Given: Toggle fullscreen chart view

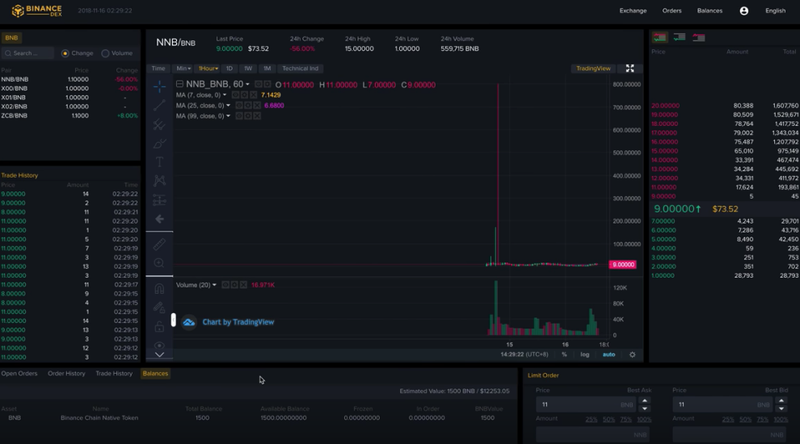Looking at the screenshot, I should point(630,69).
